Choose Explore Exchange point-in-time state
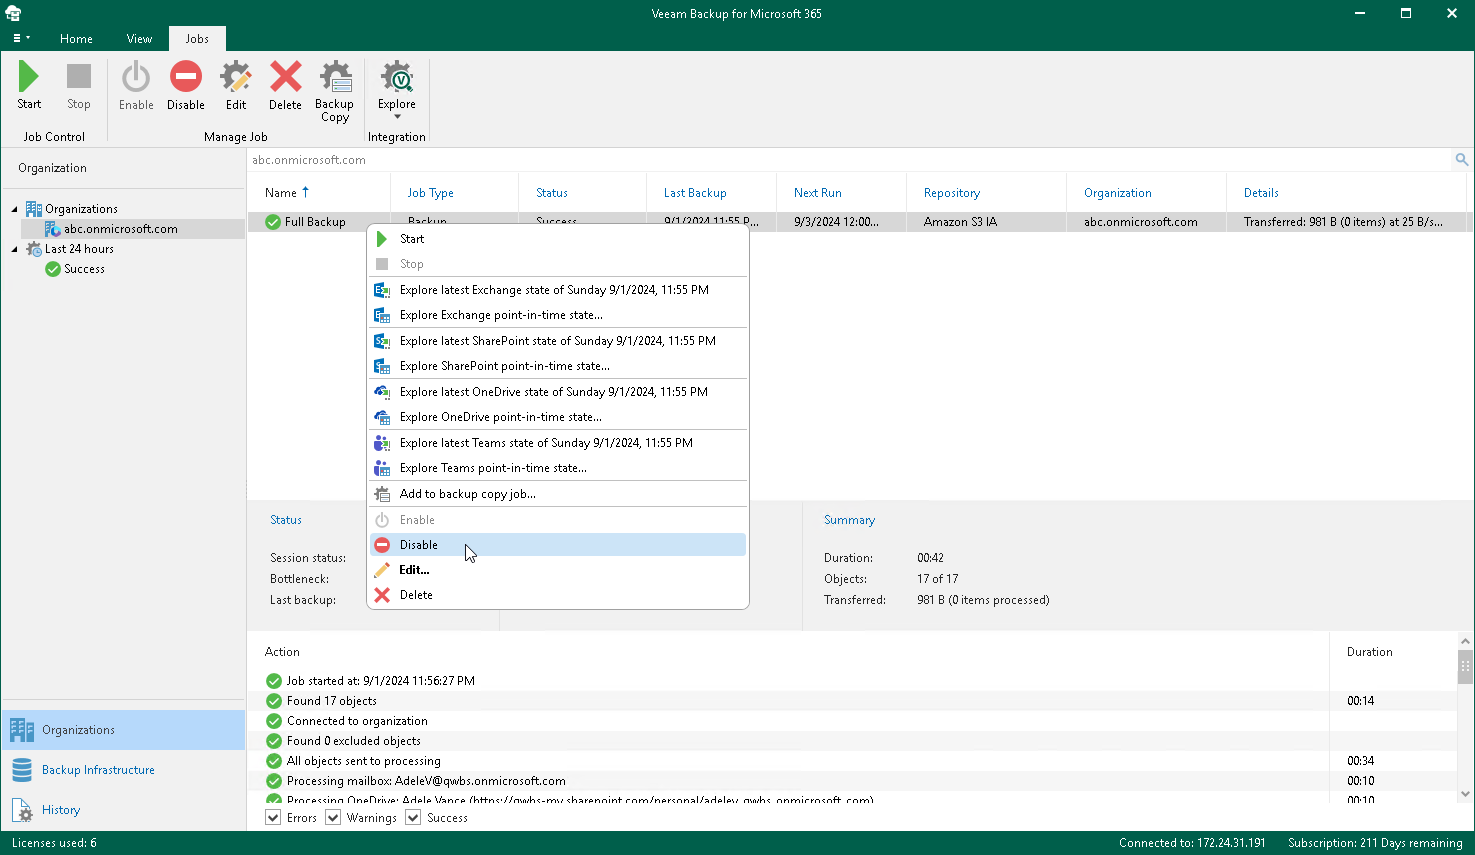Image resolution: width=1475 pixels, height=855 pixels. tap(558, 315)
